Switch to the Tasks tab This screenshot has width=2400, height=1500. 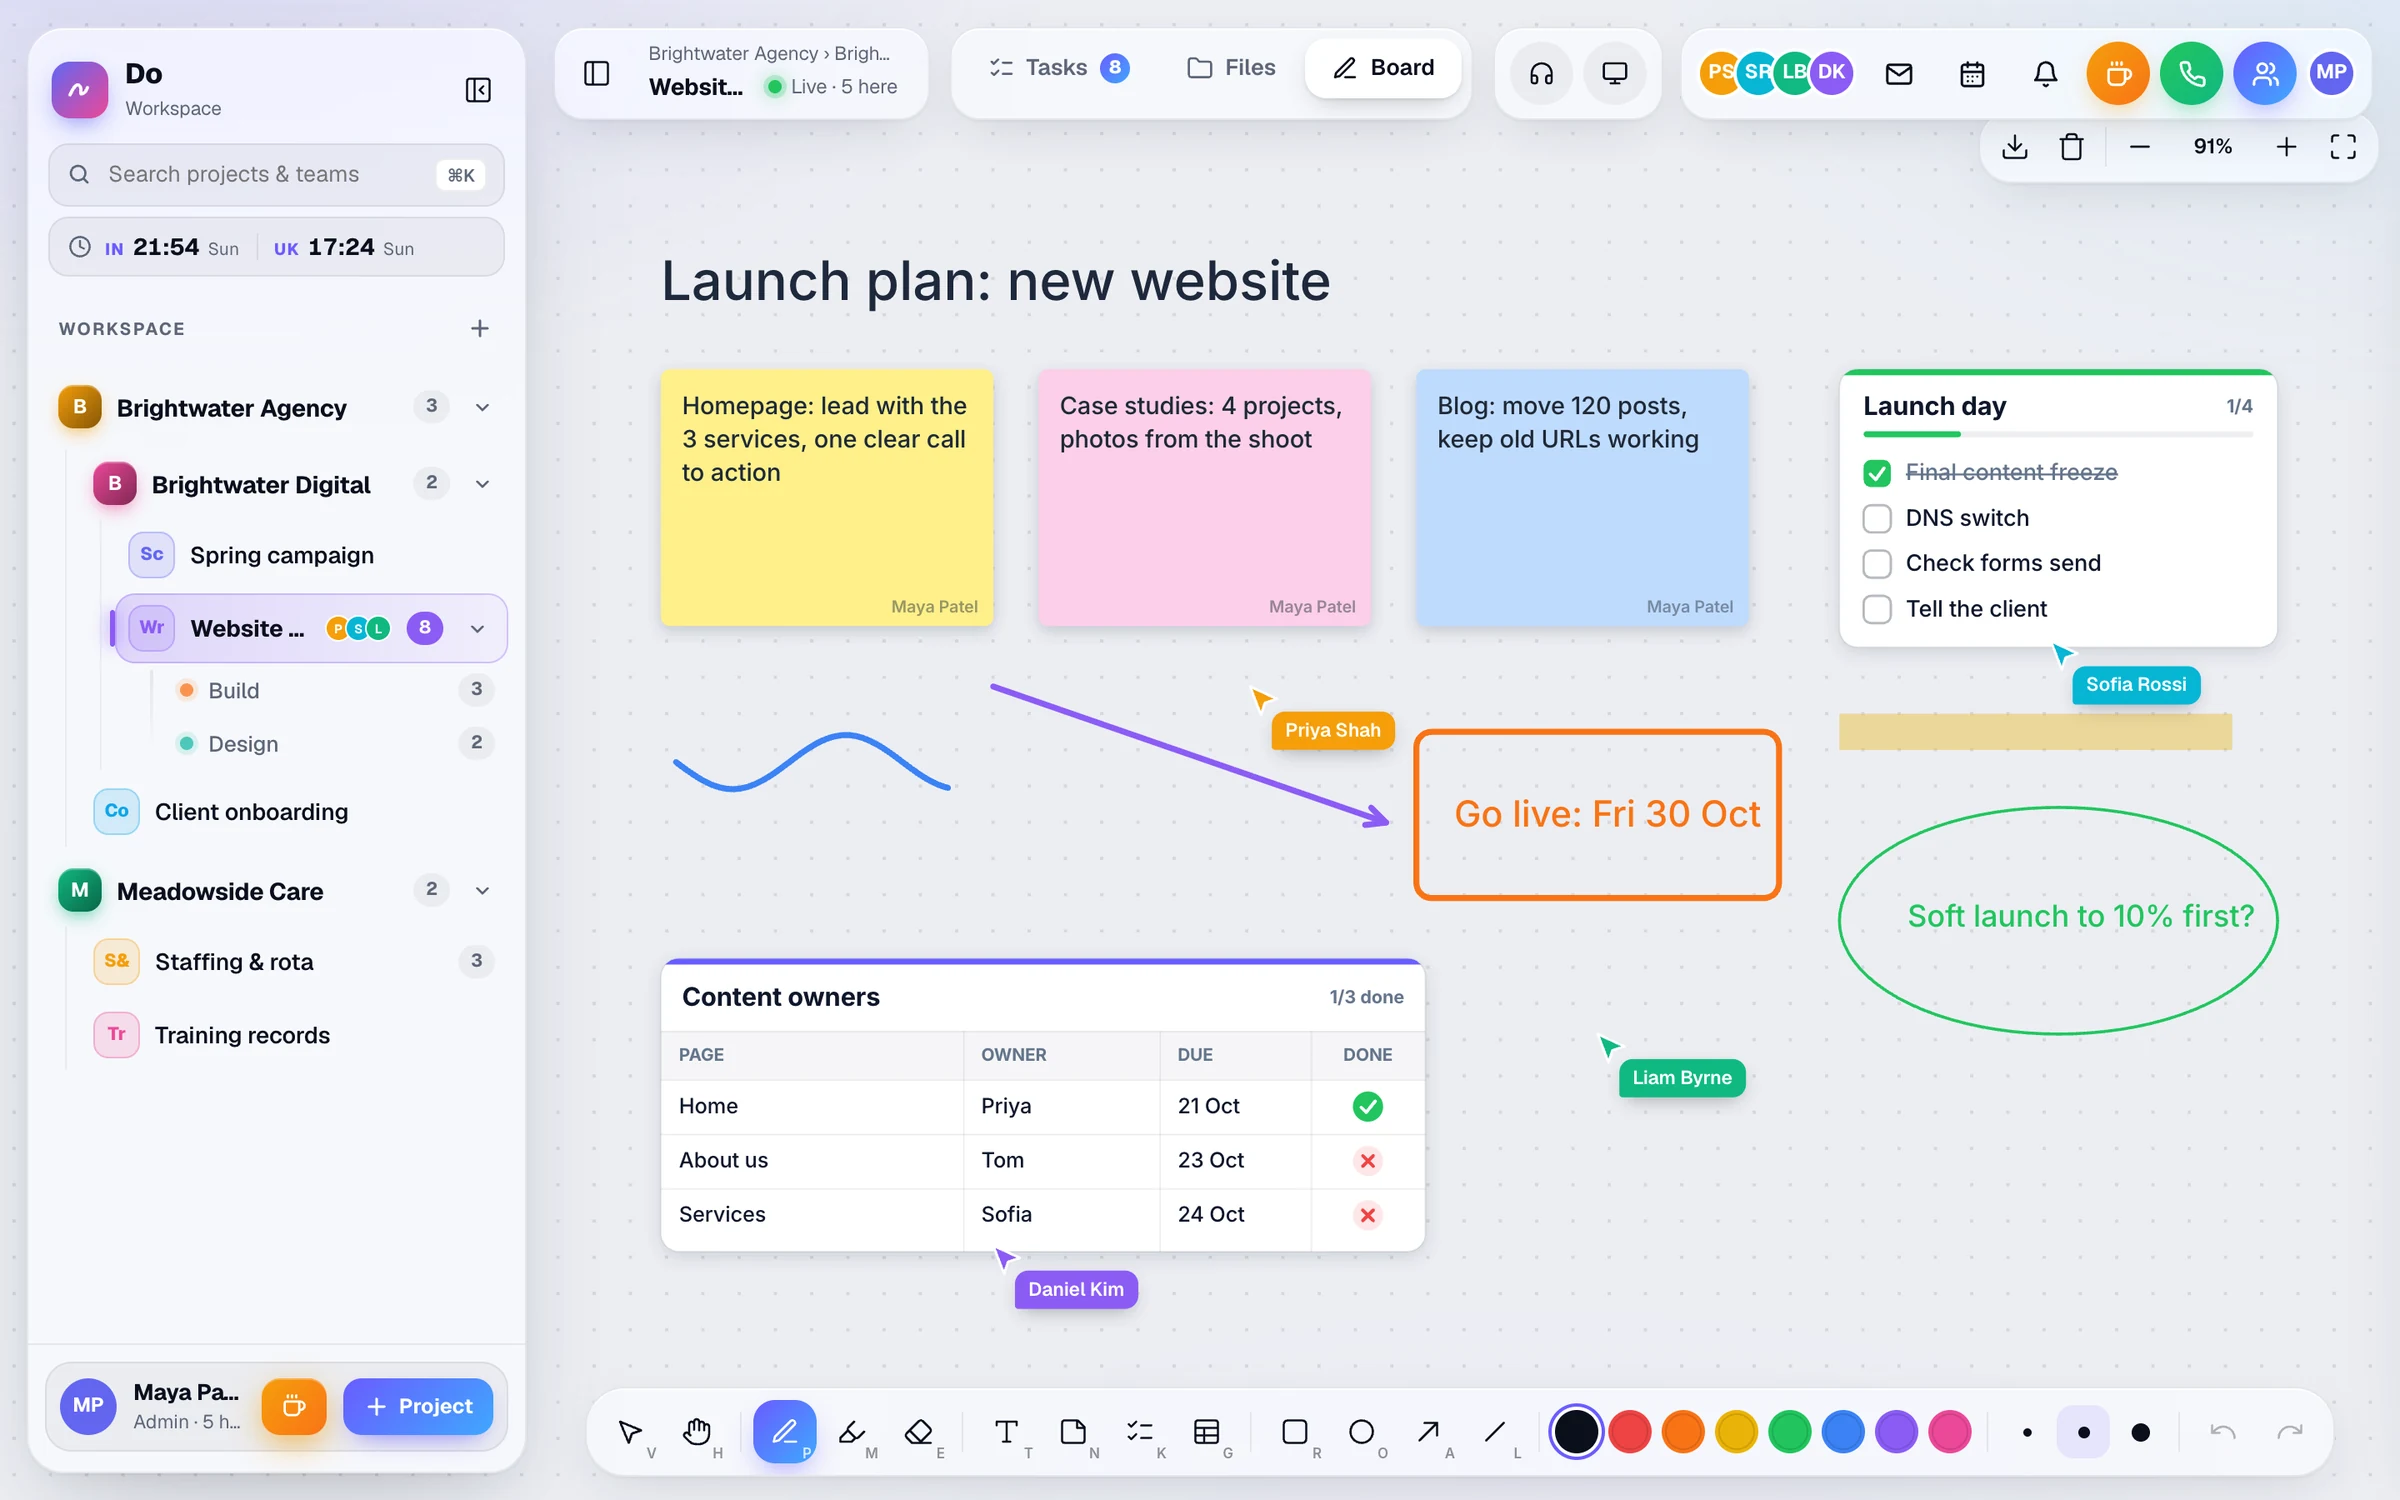tap(1059, 68)
